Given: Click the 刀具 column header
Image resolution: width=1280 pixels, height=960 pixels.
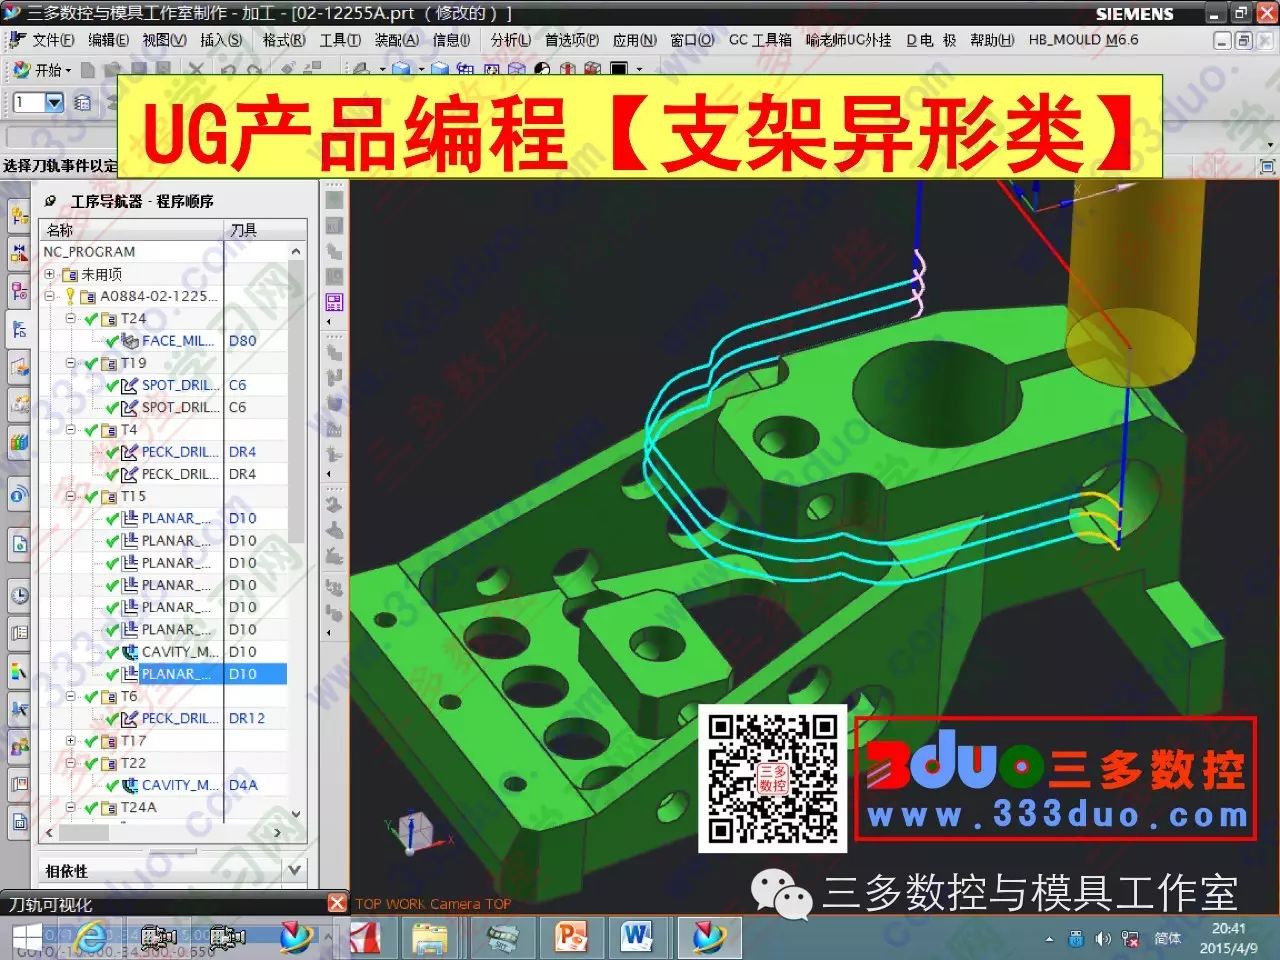Looking at the screenshot, I should pos(265,229).
